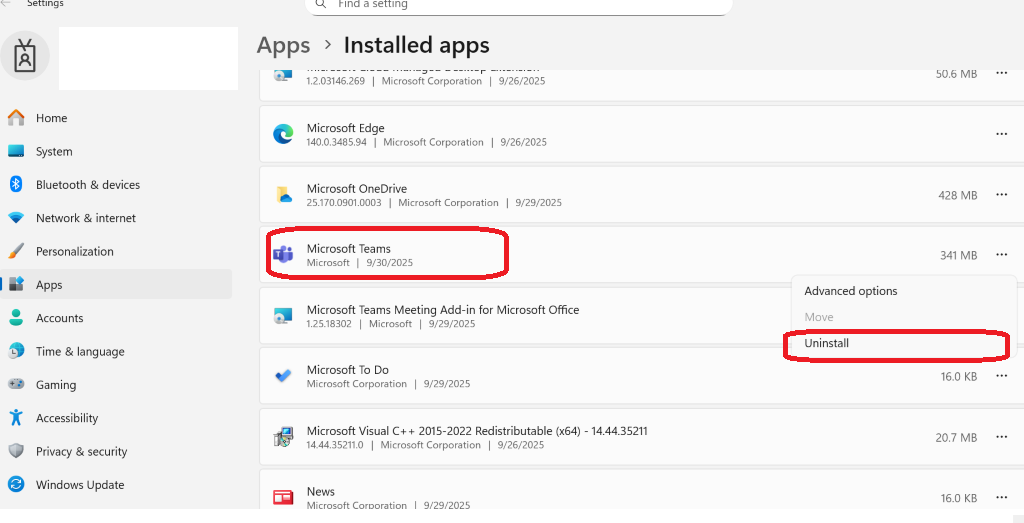Click the 341 MB size value
This screenshot has width=1024, height=523.
click(959, 255)
